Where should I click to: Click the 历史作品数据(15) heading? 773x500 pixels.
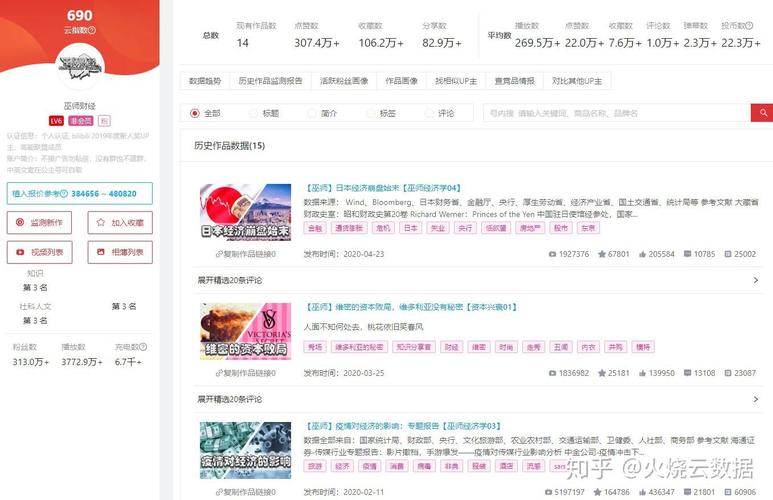tap(229, 146)
